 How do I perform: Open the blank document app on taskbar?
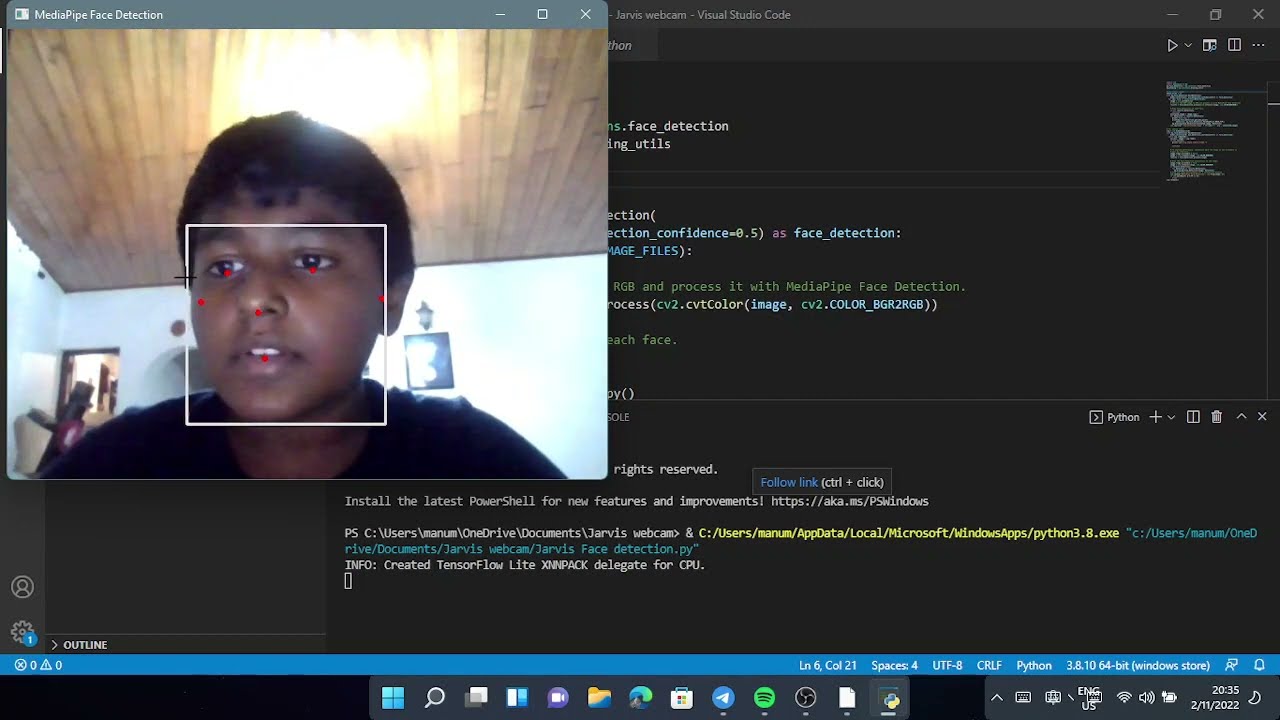[x=847, y=698]
